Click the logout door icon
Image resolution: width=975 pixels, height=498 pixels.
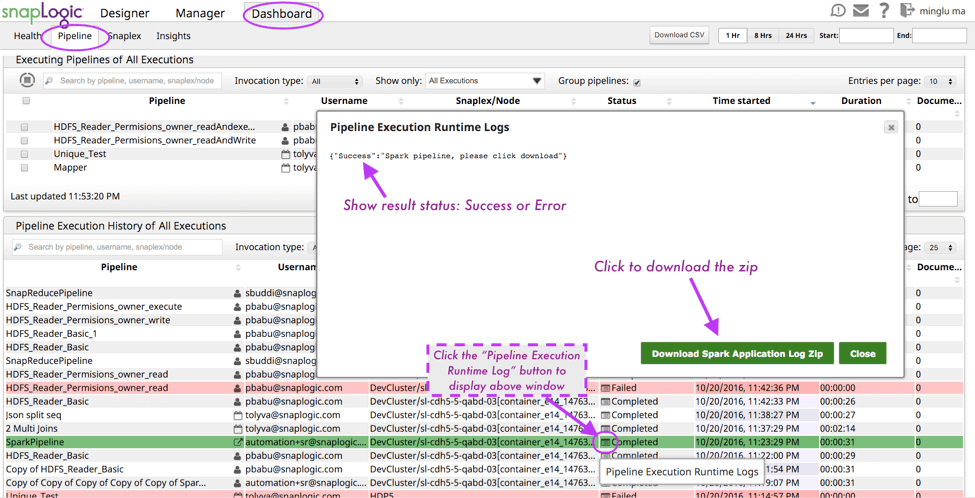(907, 11)
